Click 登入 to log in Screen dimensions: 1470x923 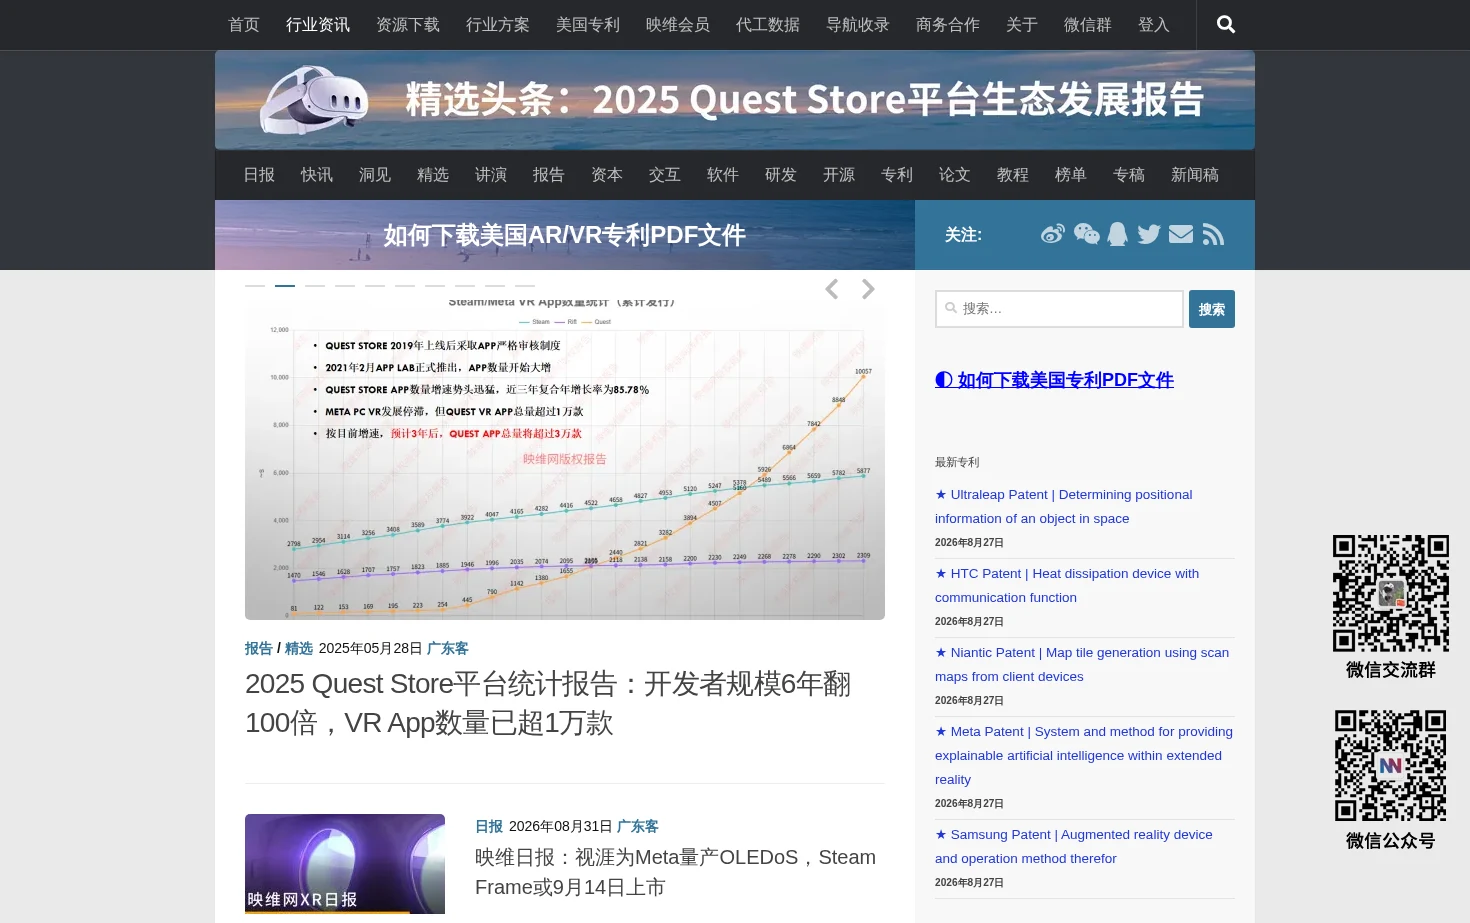1154,25
